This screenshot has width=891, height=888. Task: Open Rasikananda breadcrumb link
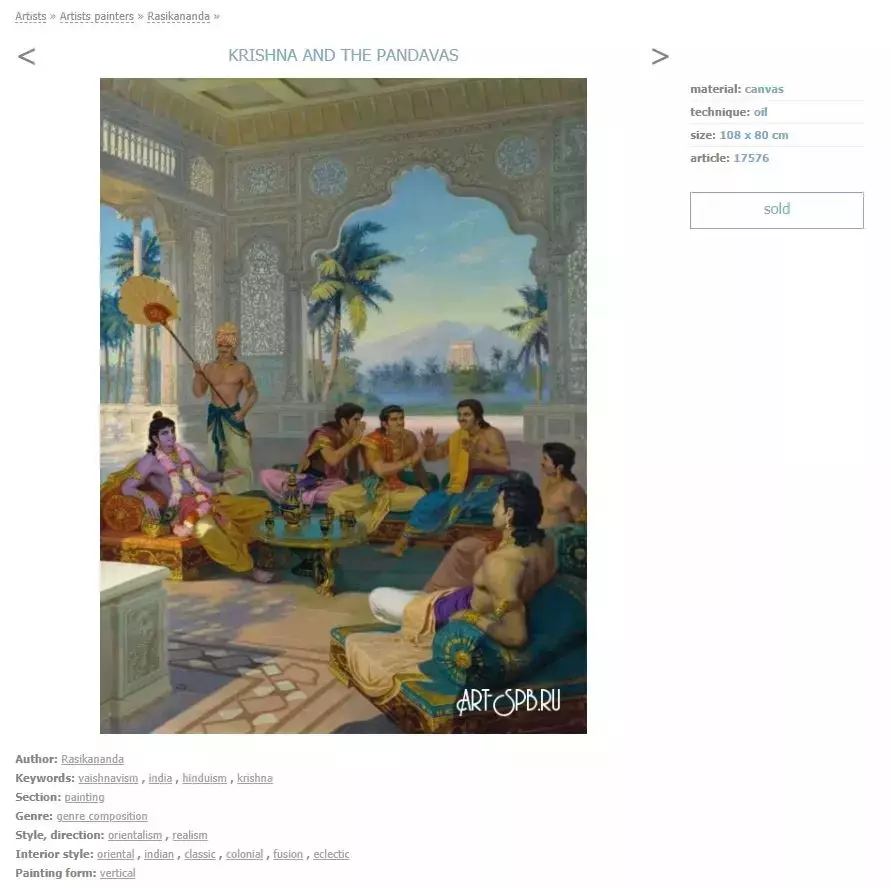pyautogui.click(x=178, y=16)
